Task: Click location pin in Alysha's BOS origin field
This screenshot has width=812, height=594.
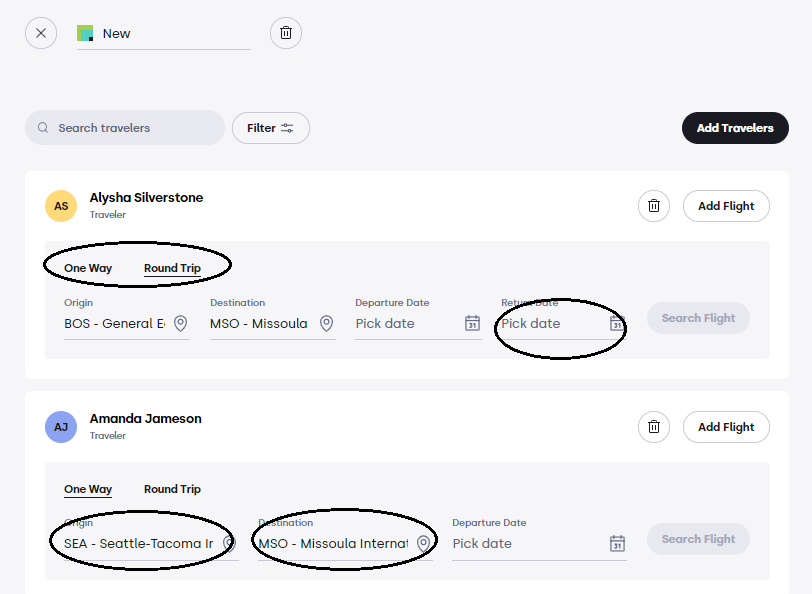Action: [x=180, y=323]
